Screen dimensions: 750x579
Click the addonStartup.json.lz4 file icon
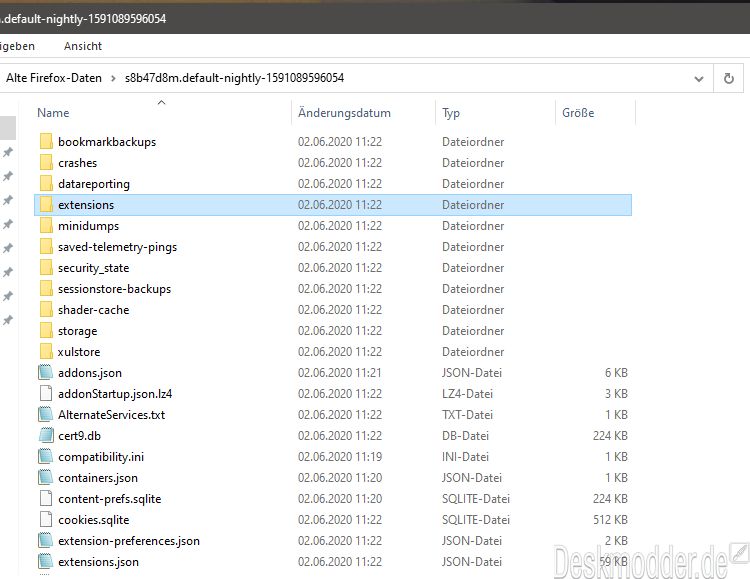tap(45, 393)
